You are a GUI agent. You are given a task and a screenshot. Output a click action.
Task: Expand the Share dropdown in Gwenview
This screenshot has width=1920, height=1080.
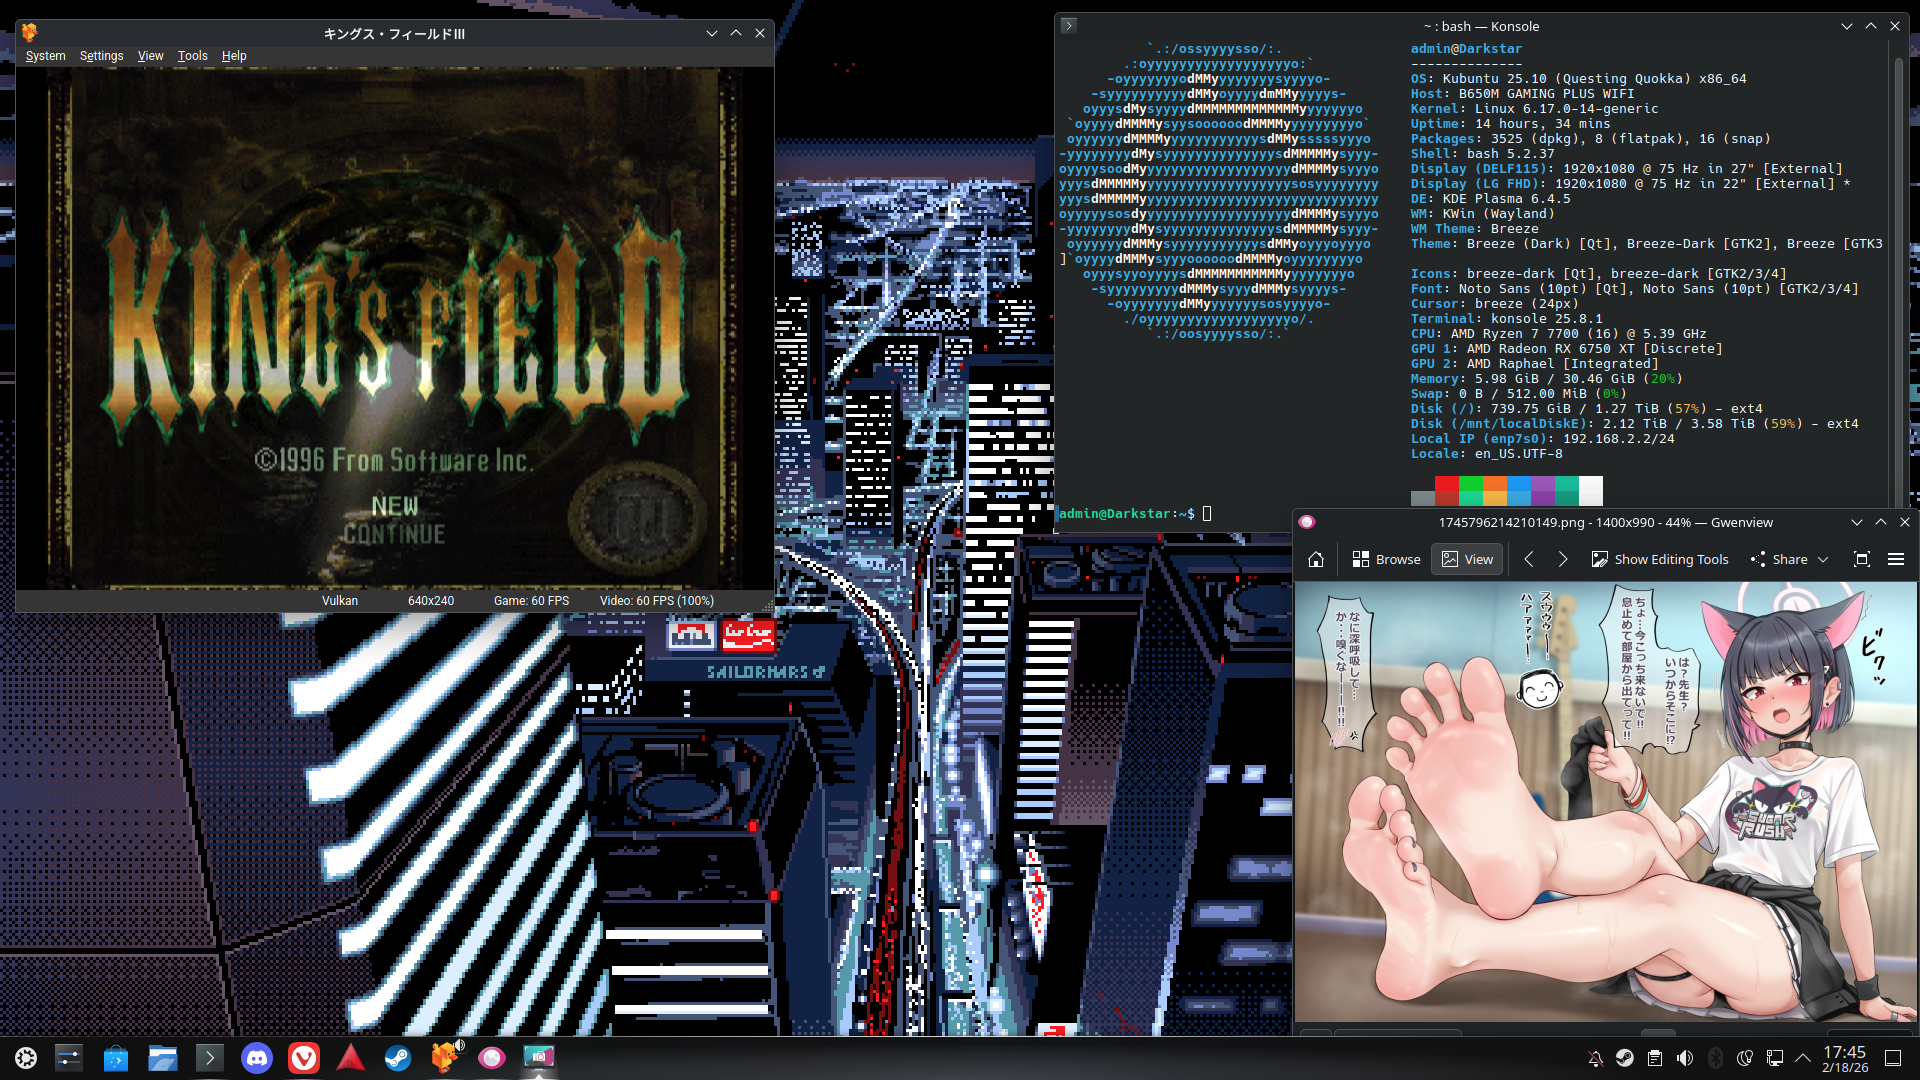pyautogui.click(x=1823, y=560)
